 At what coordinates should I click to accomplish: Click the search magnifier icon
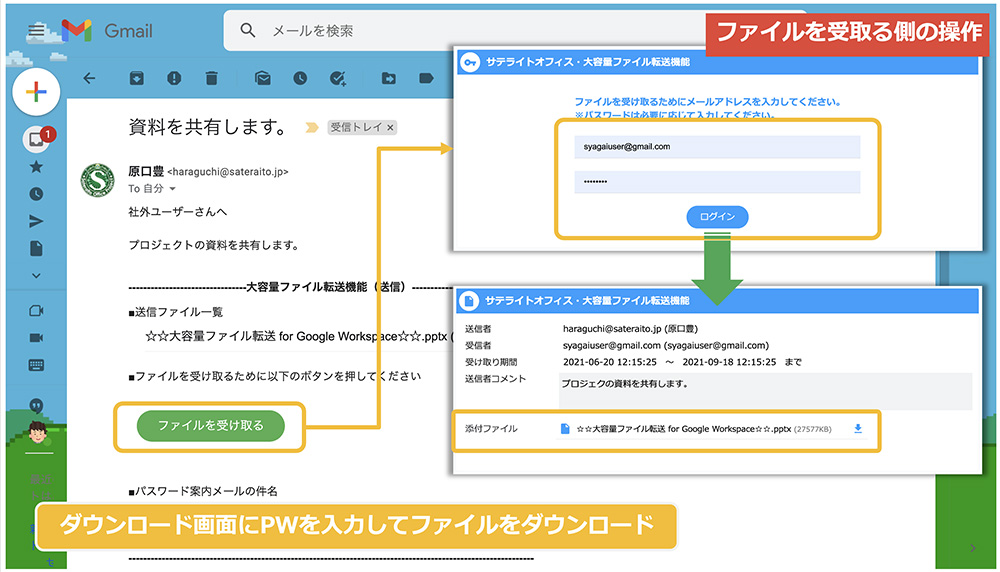click(x=247, y=30)
